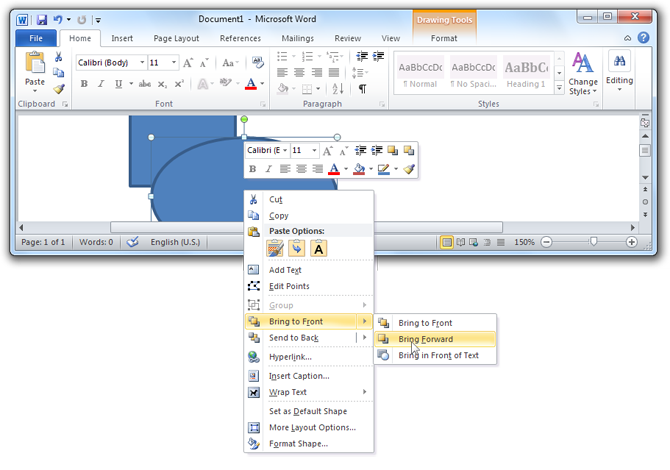The height and width of the screenshot is (470, 670).
Task: Toggle Bold in the ribbon Font group
Action: tap(84, 84)
